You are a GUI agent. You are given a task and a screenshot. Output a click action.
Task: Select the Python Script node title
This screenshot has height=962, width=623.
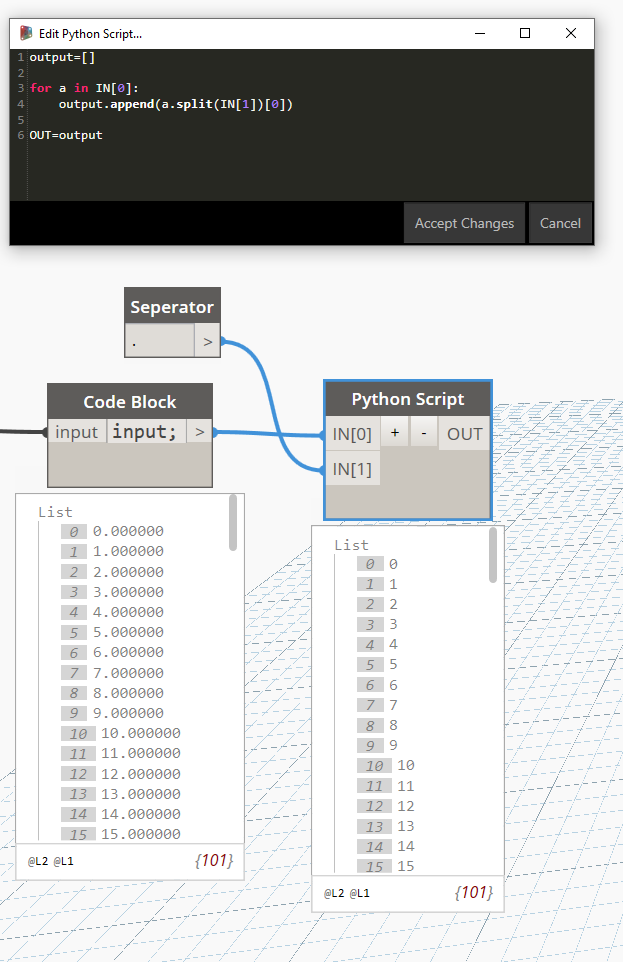pos(408,399)
